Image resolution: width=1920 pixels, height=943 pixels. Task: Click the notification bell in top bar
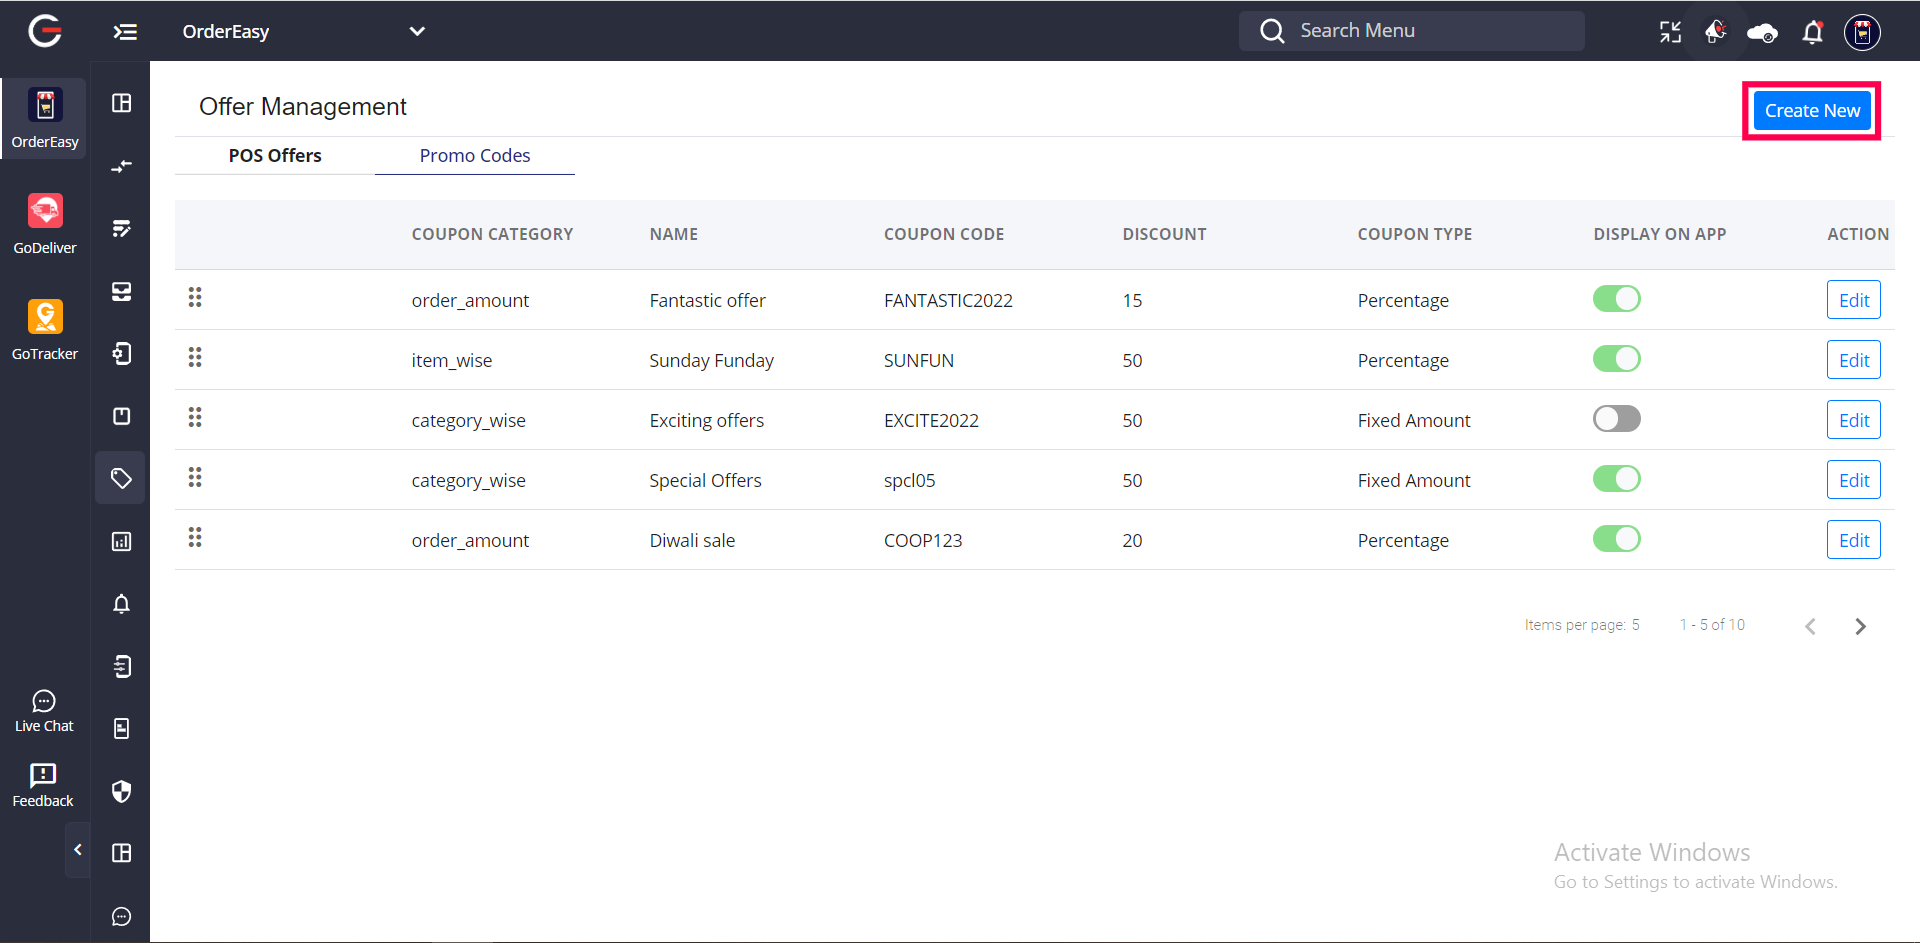pyautogui.click(x=1812, y=32)
